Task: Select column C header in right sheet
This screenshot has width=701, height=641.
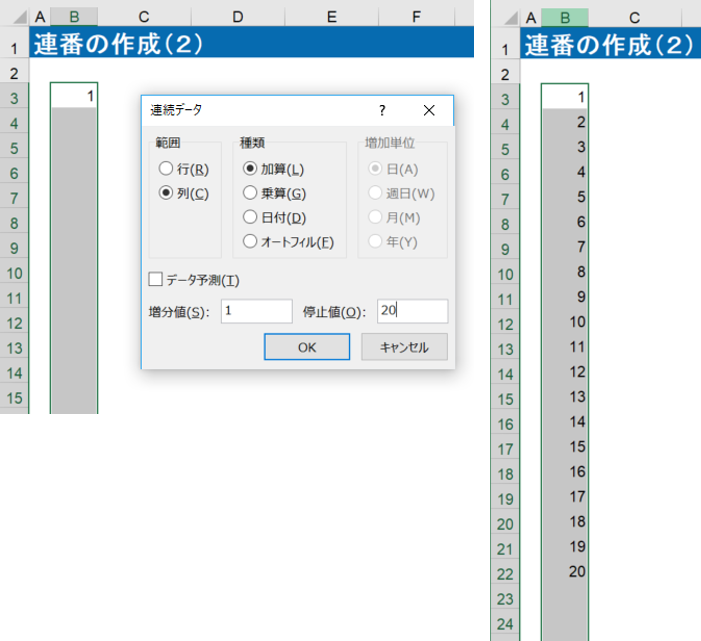Action: [x=634, y=17]
